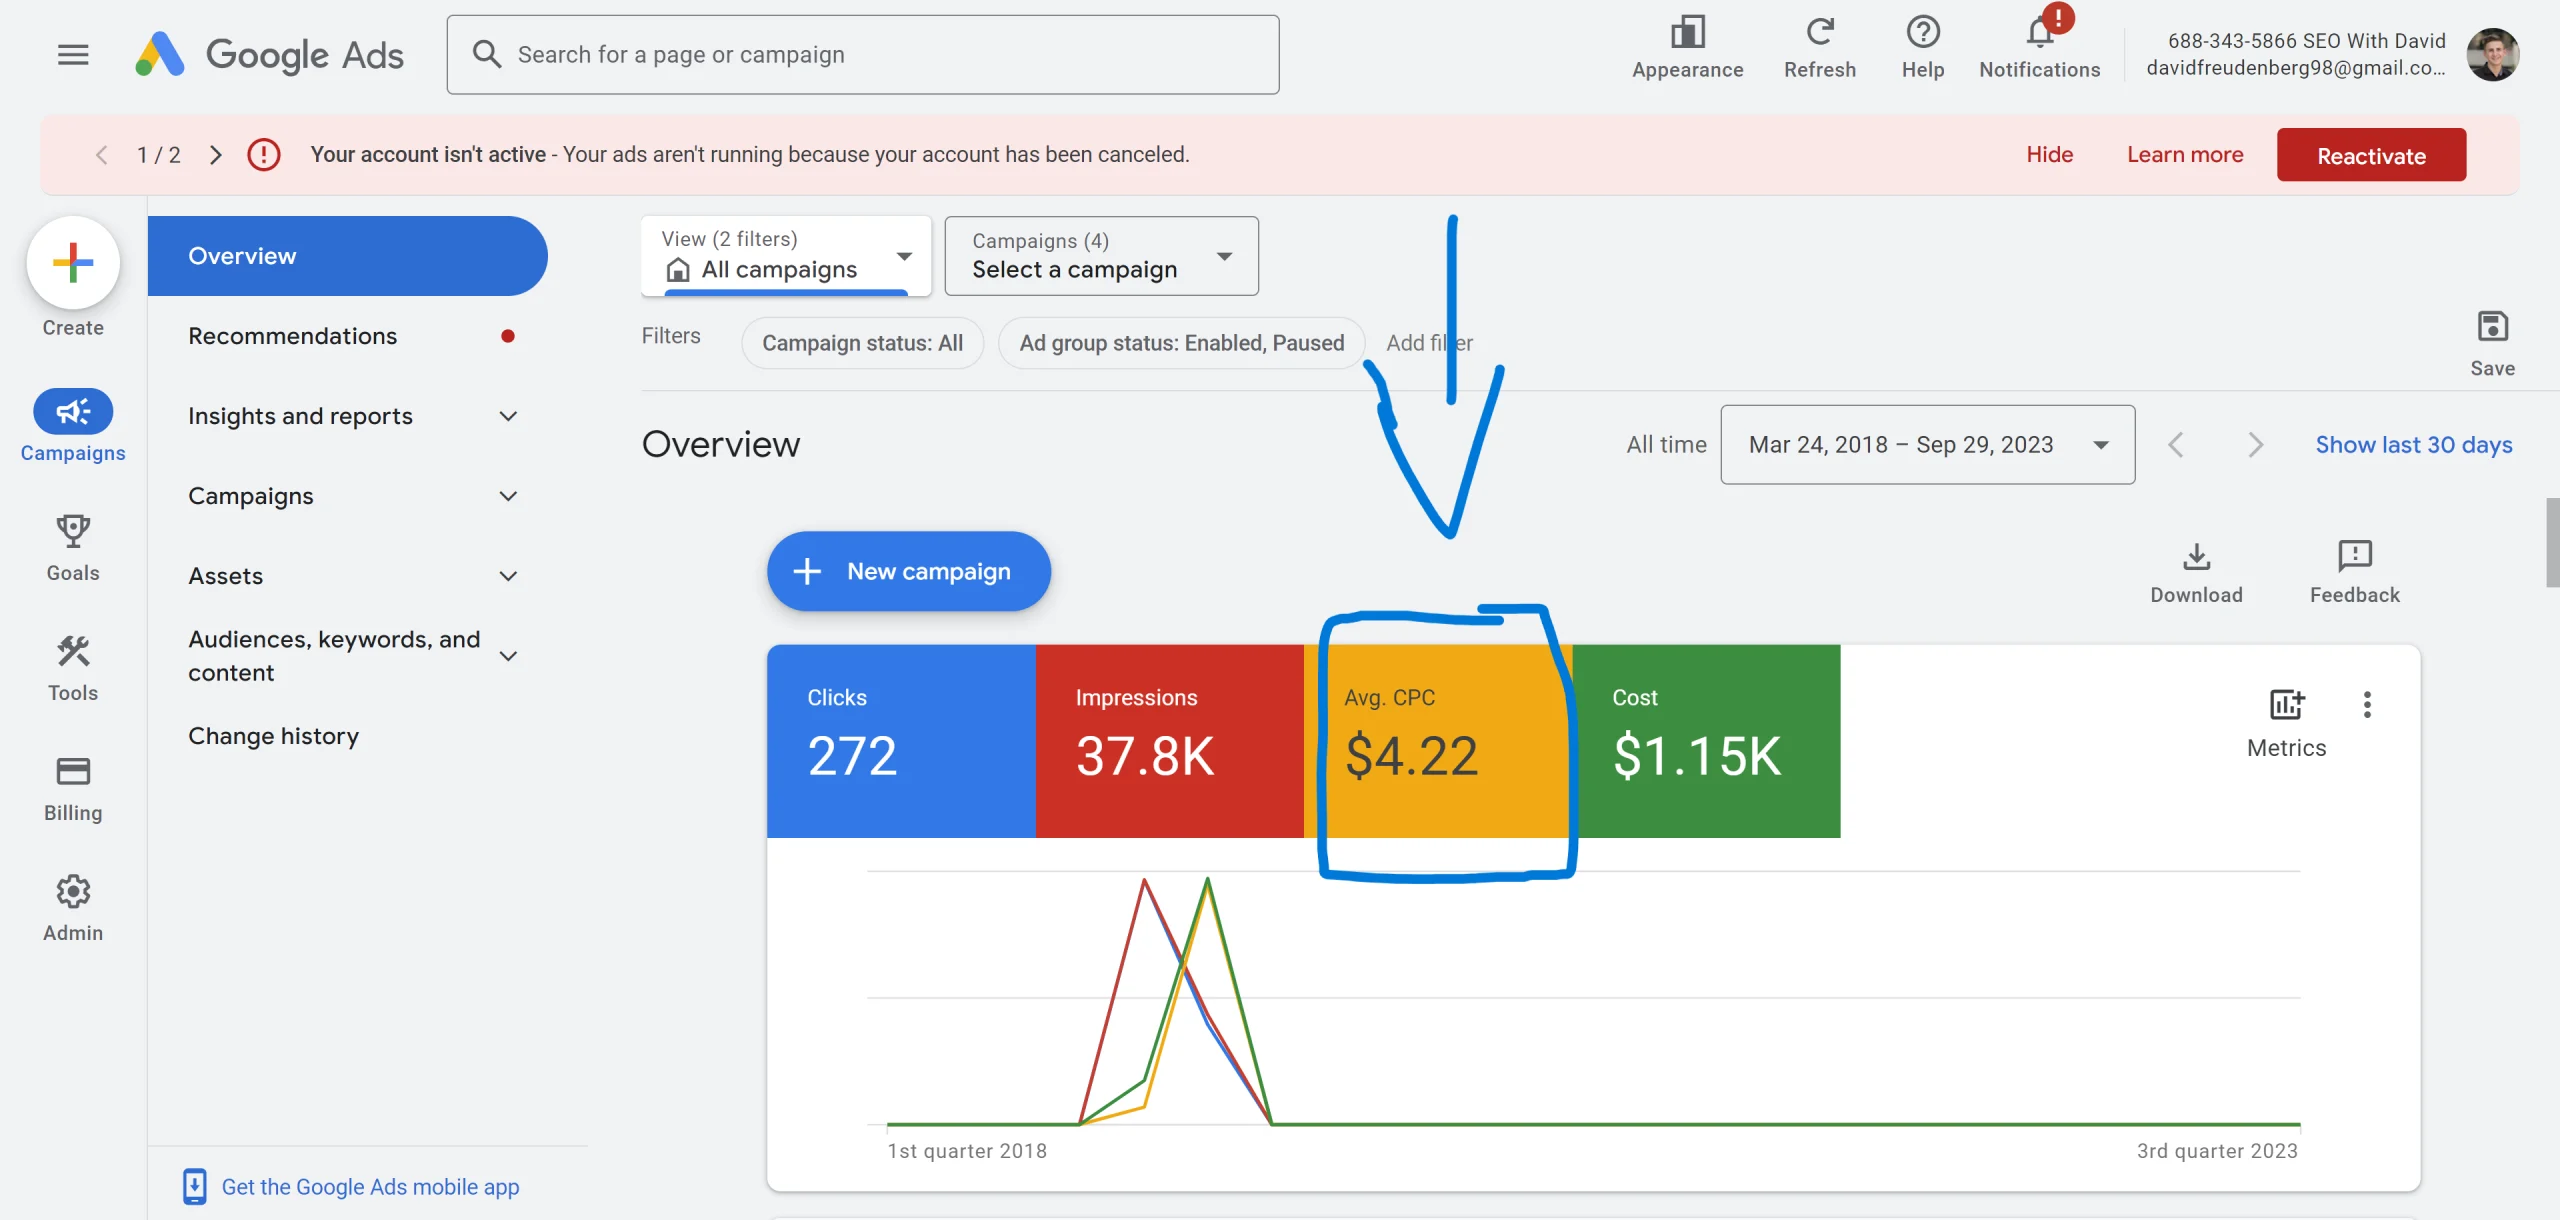
Task: Open the Billing section
Action: (73, 788)
